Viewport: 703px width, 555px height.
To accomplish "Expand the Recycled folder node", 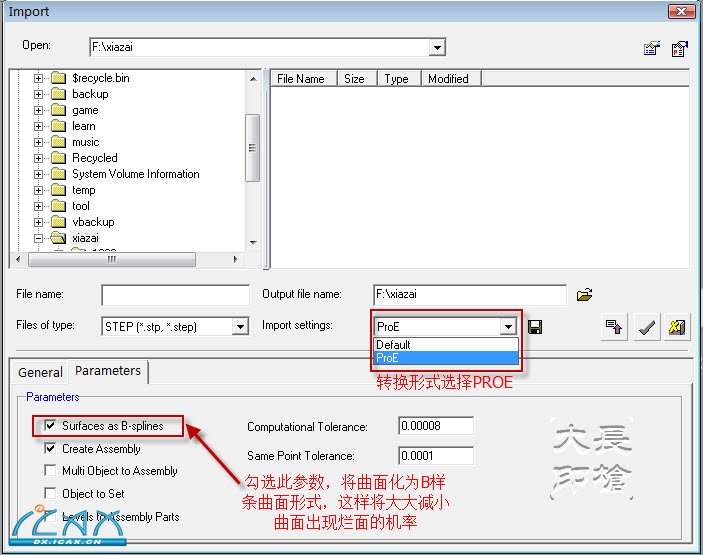I will pyautogui.click(x=39, y=158).
